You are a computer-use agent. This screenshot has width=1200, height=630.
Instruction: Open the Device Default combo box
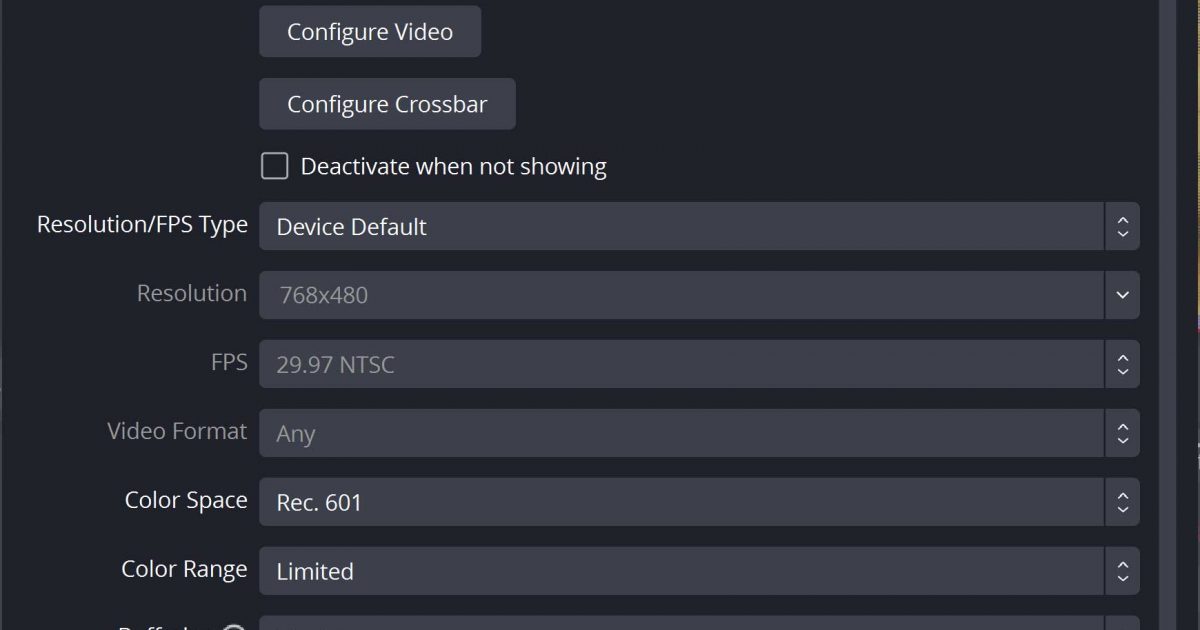pyautogui.click(x=680, y=227)
